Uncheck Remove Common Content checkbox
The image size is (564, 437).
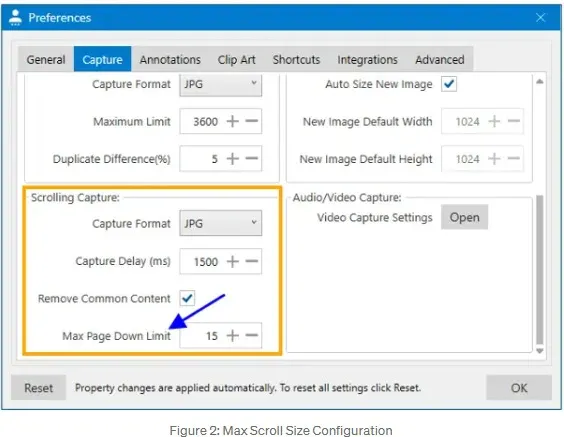coord(187,298)
